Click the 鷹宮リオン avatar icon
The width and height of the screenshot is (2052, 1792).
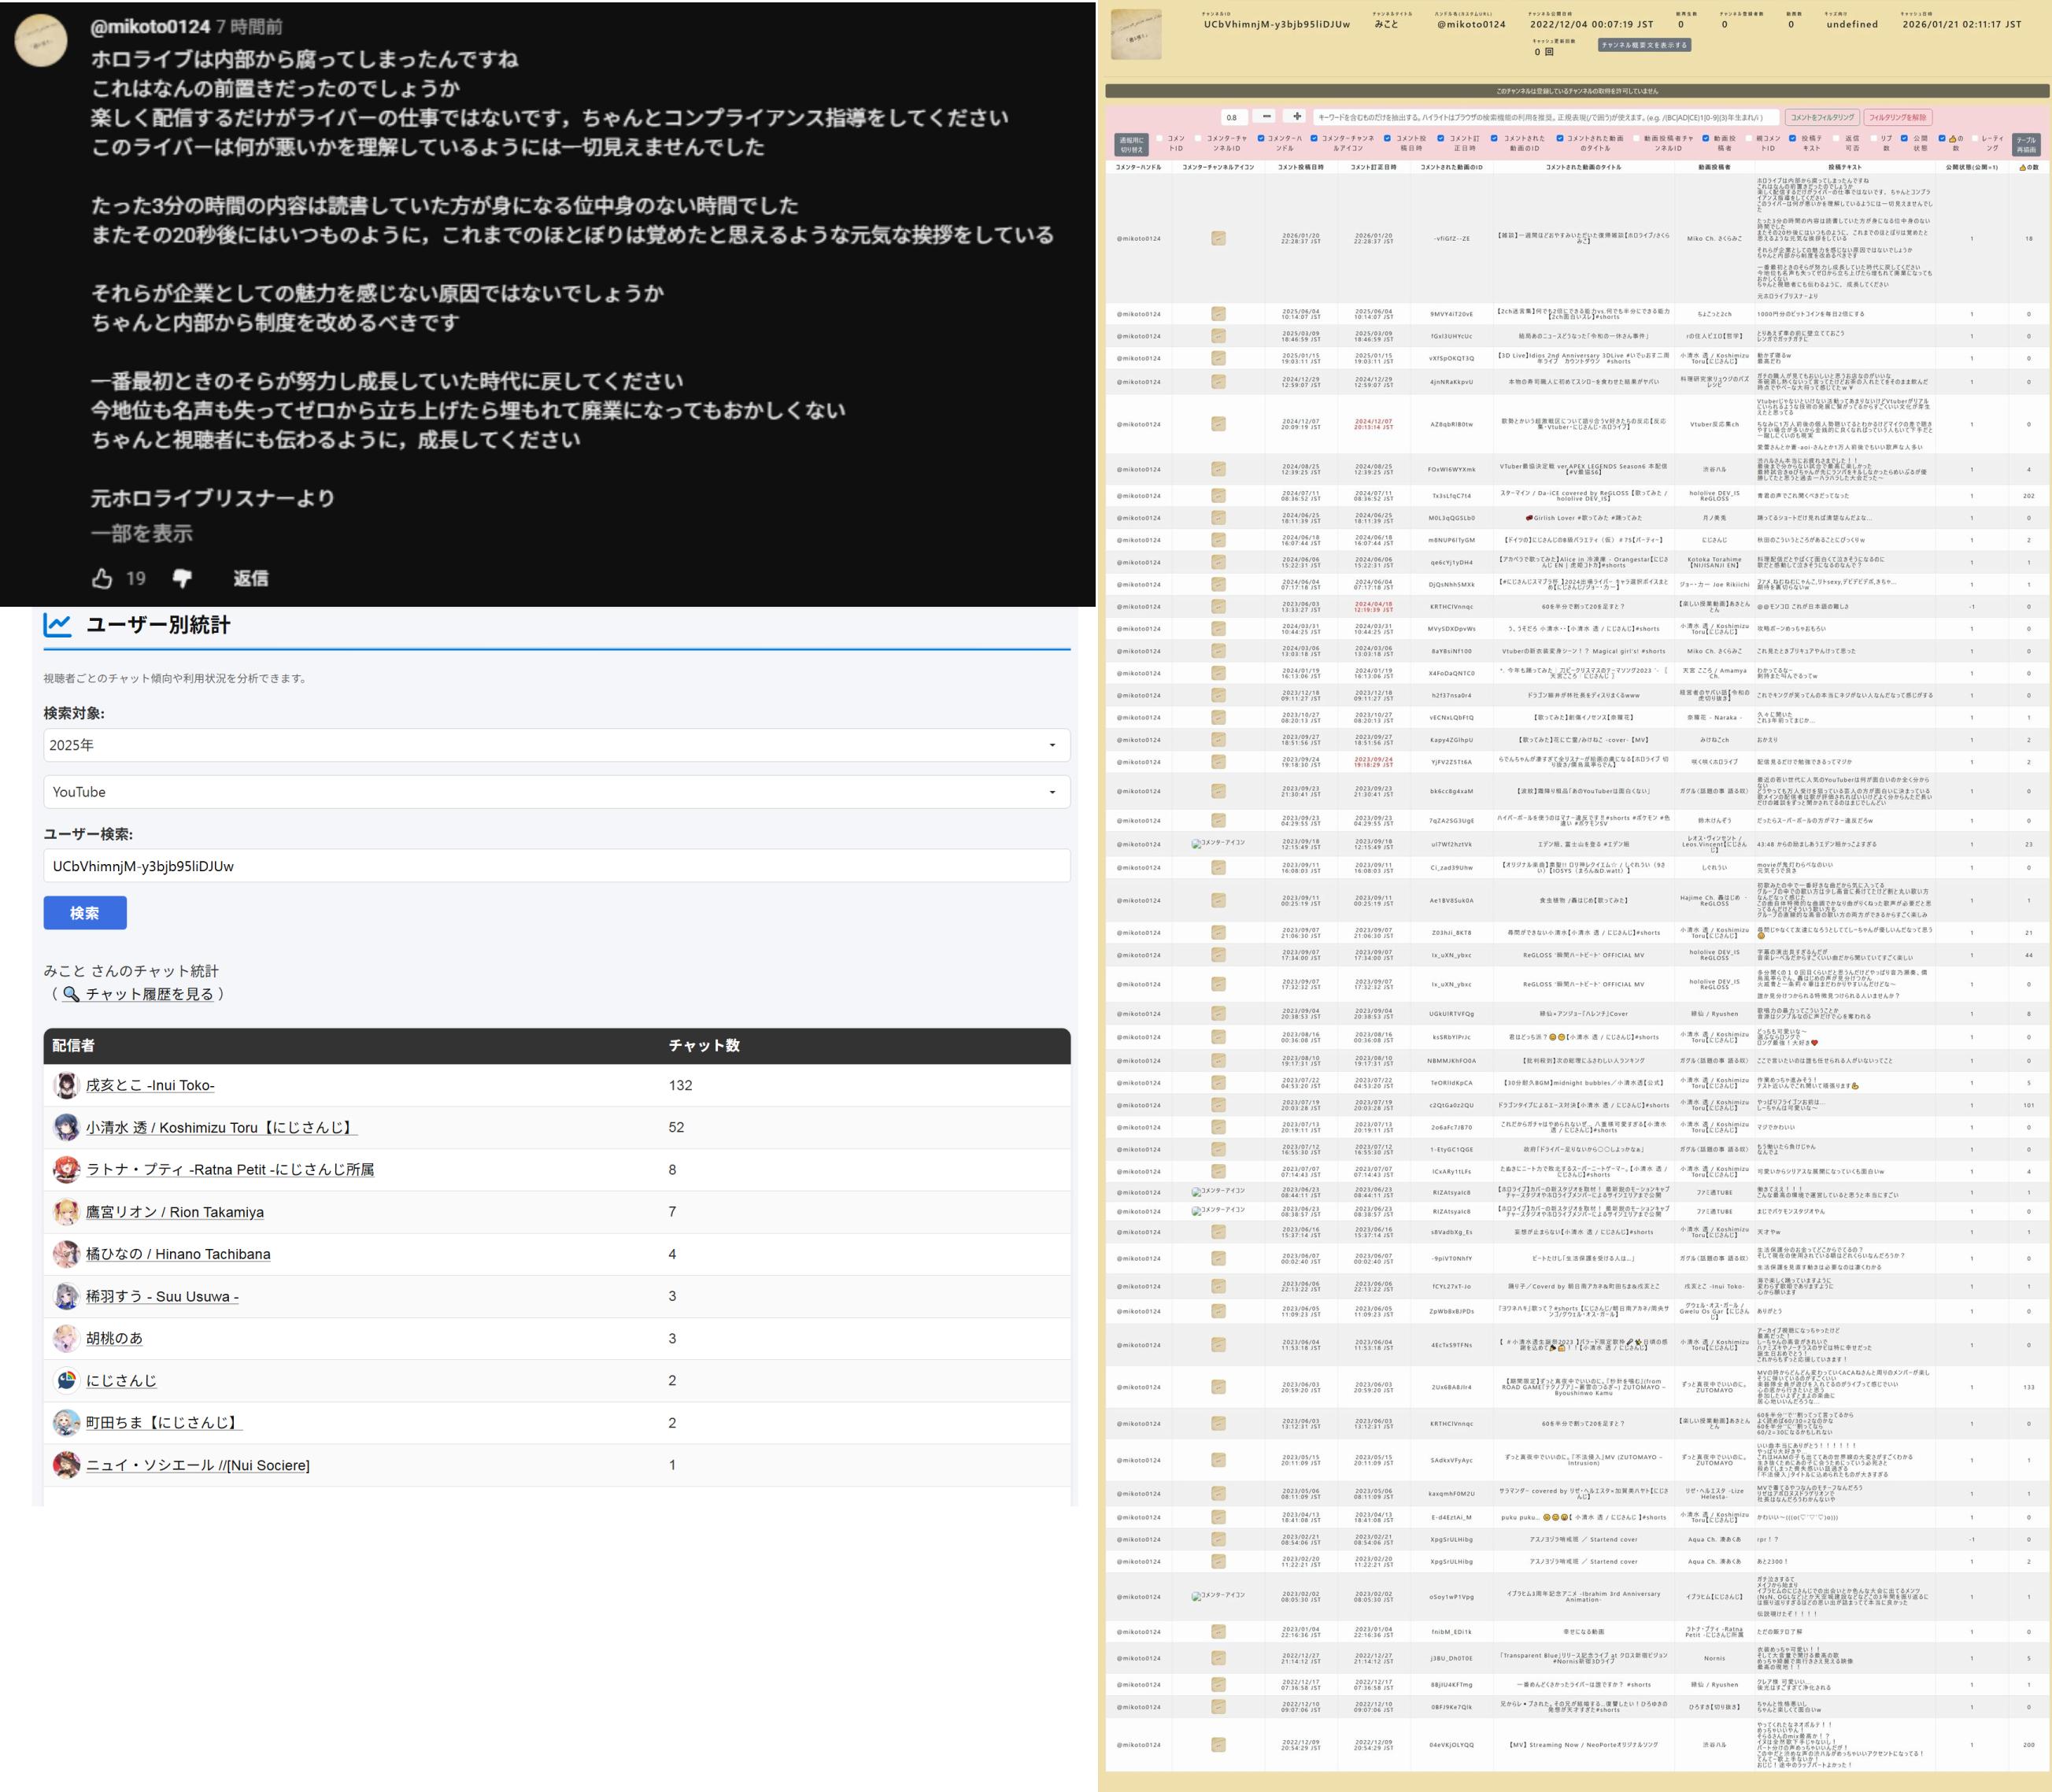pos(67,1212)
